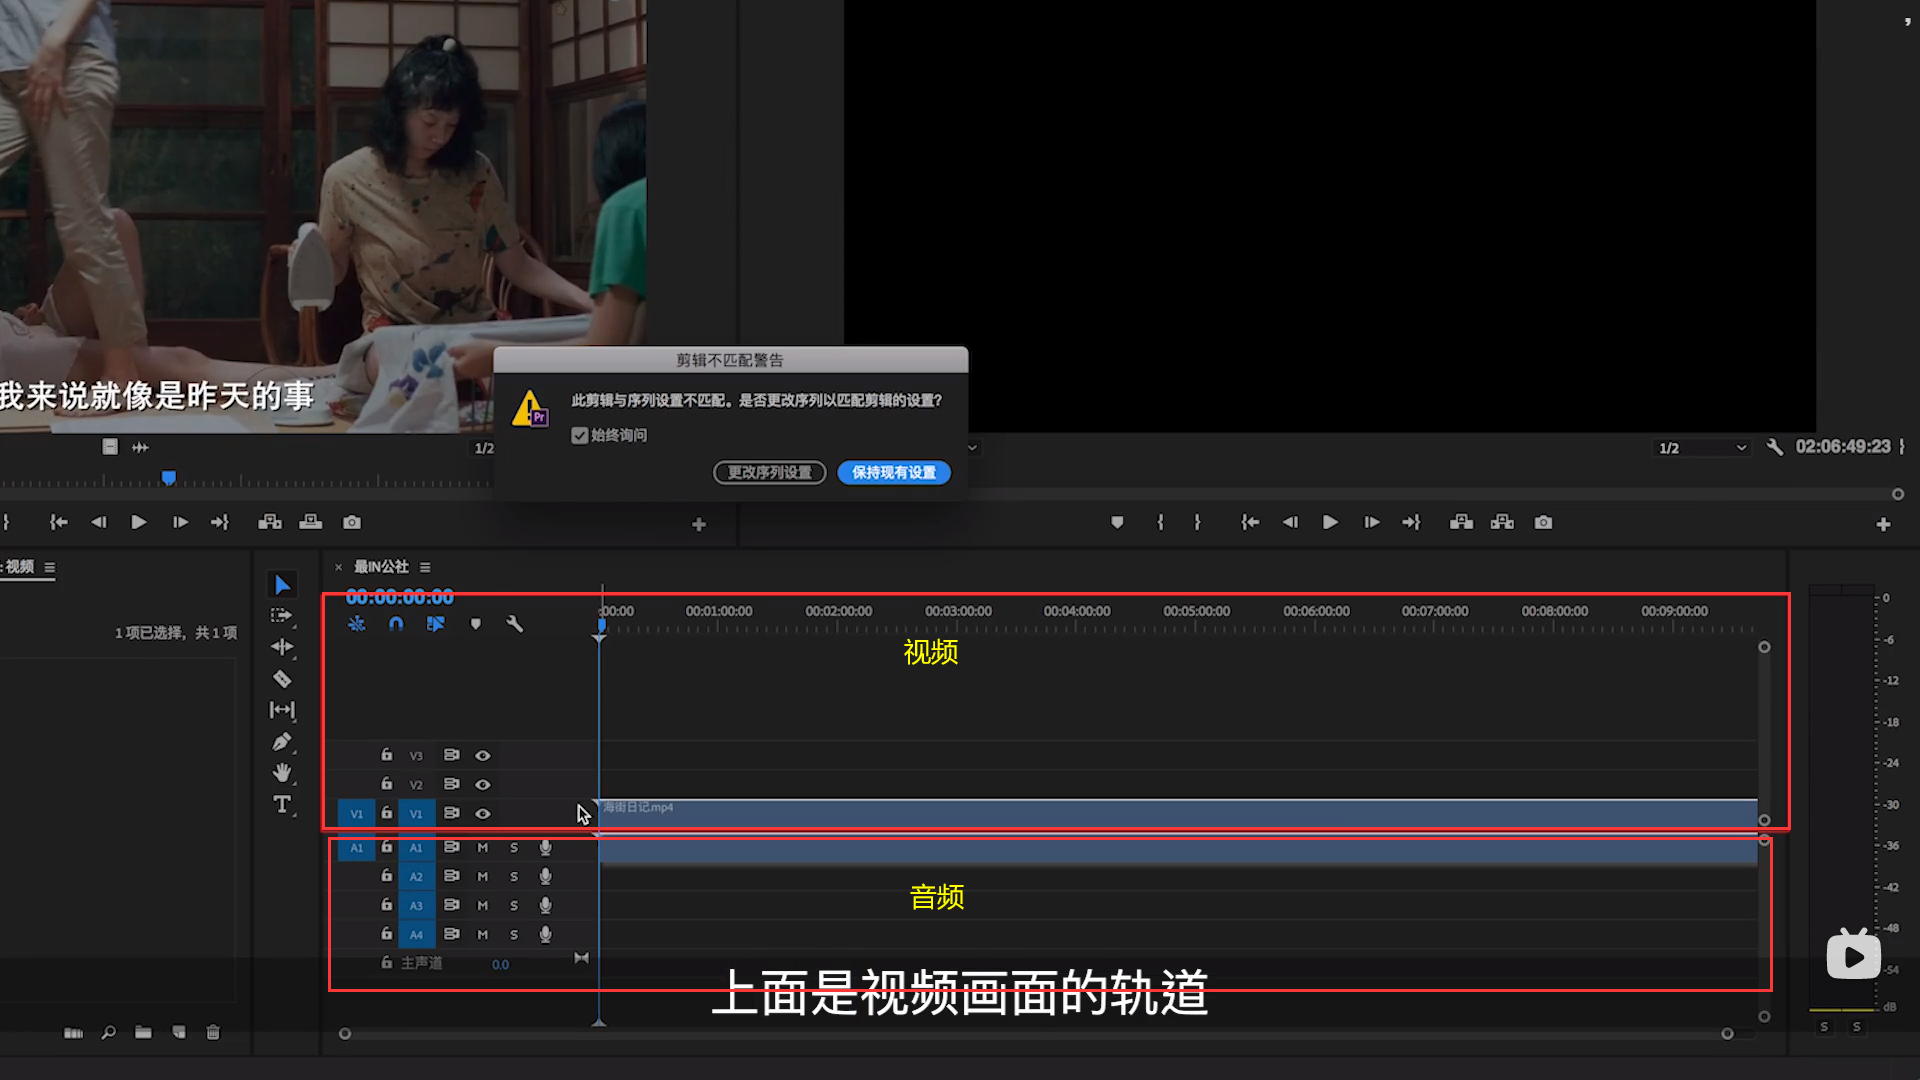Select the Type tool
The height and width of the screenshot is (1080, 1920).
coord(282,804)
